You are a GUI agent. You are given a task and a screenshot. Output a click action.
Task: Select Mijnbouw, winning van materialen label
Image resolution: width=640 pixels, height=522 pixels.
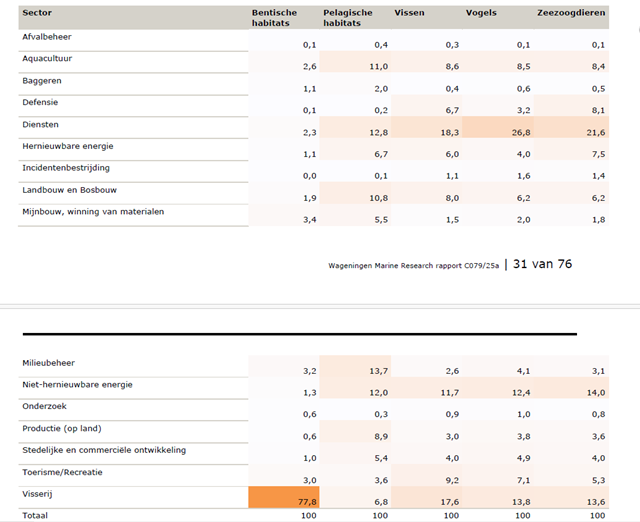[x=93, y=211]
